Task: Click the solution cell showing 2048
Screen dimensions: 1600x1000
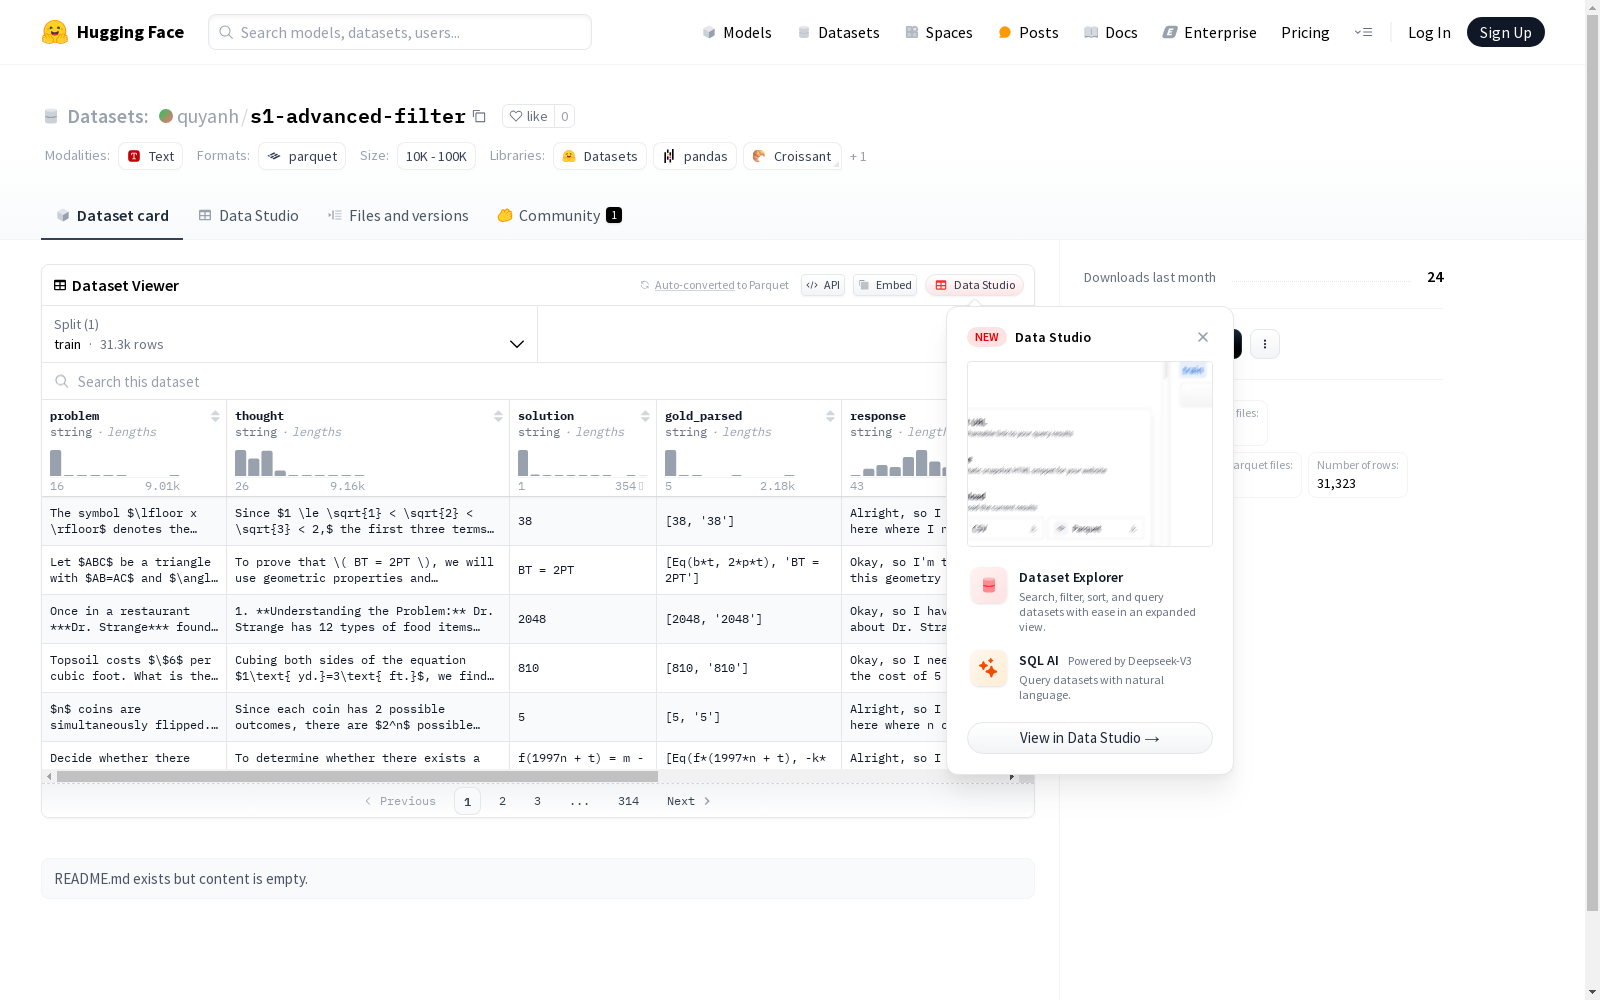Action: pyautogui.click(x=583, y=619)
